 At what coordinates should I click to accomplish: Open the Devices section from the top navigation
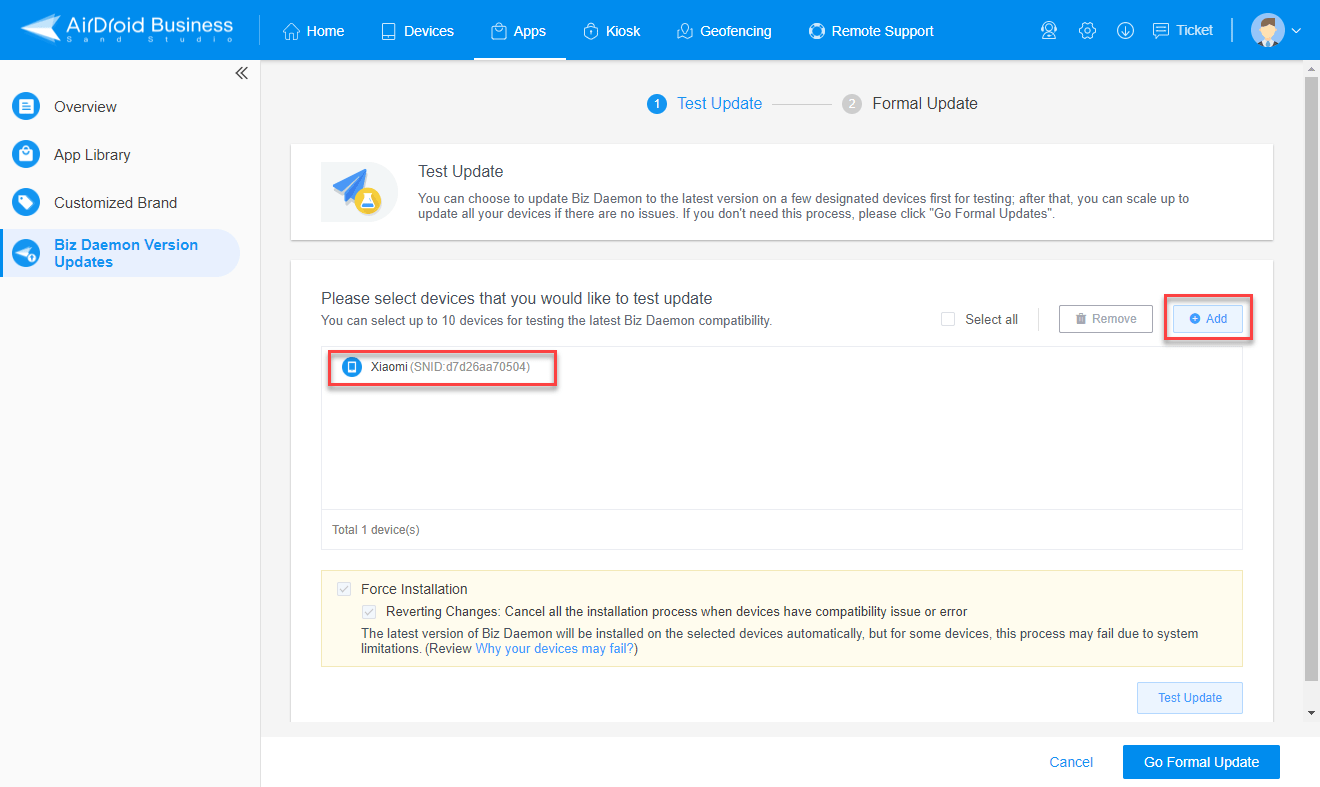(417, 30)
